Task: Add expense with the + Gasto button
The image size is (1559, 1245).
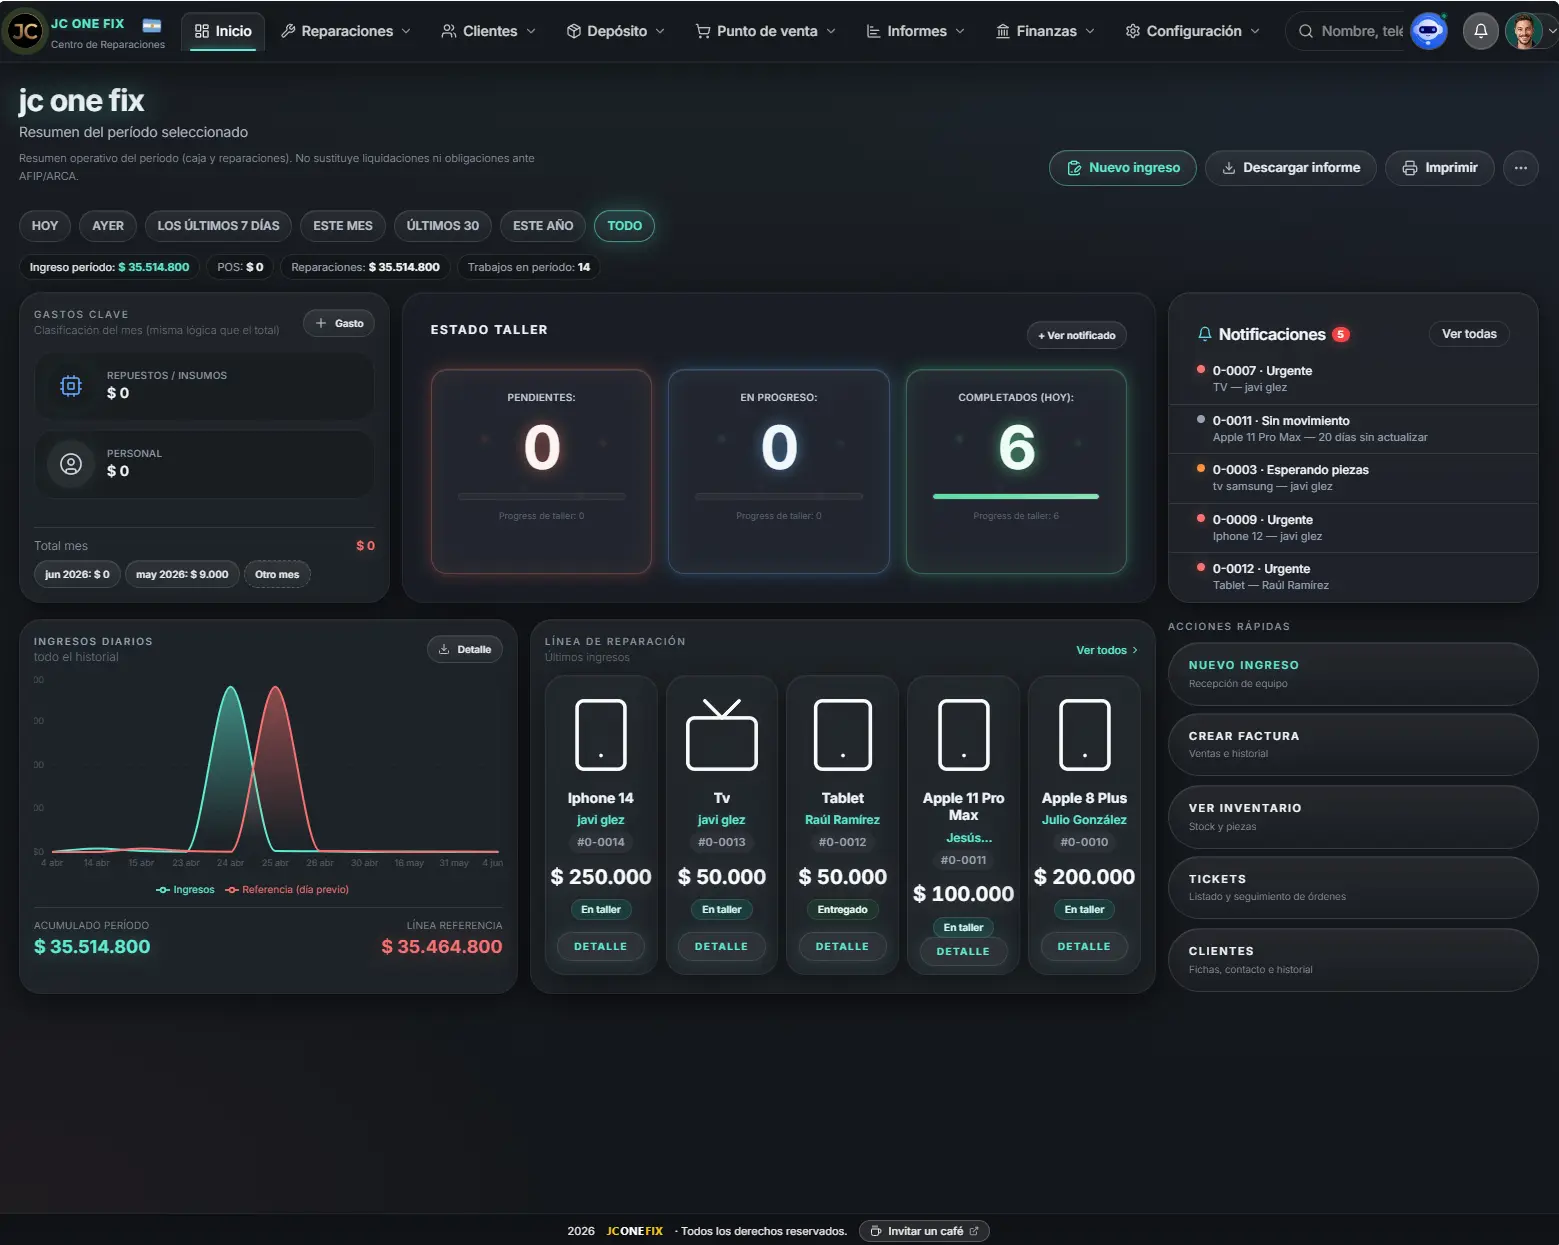Action: click(339, 323)
